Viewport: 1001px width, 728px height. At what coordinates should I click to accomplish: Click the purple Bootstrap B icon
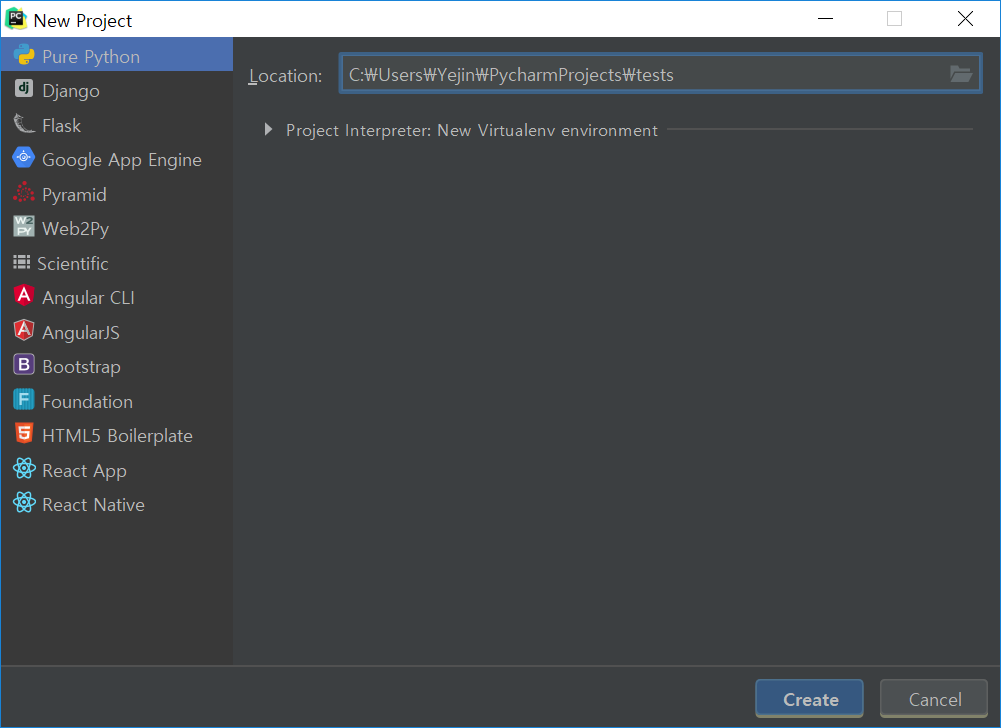(24, 365)
